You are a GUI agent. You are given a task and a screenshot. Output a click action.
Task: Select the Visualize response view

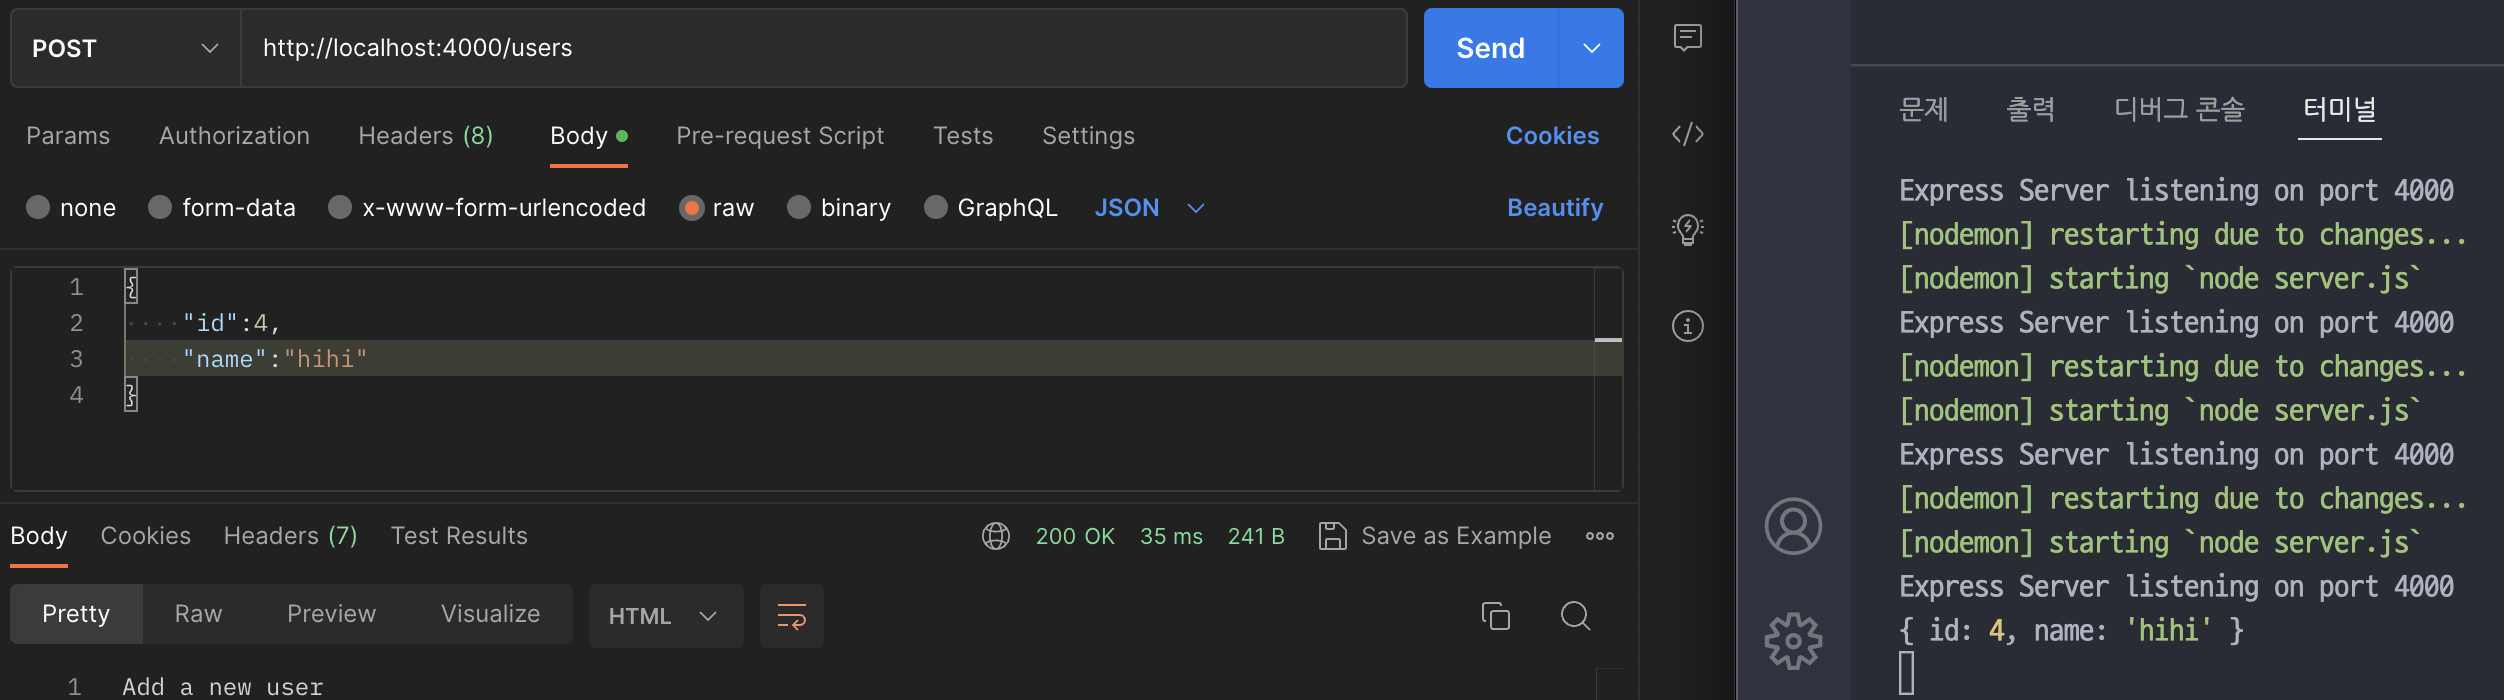point(490,614)
